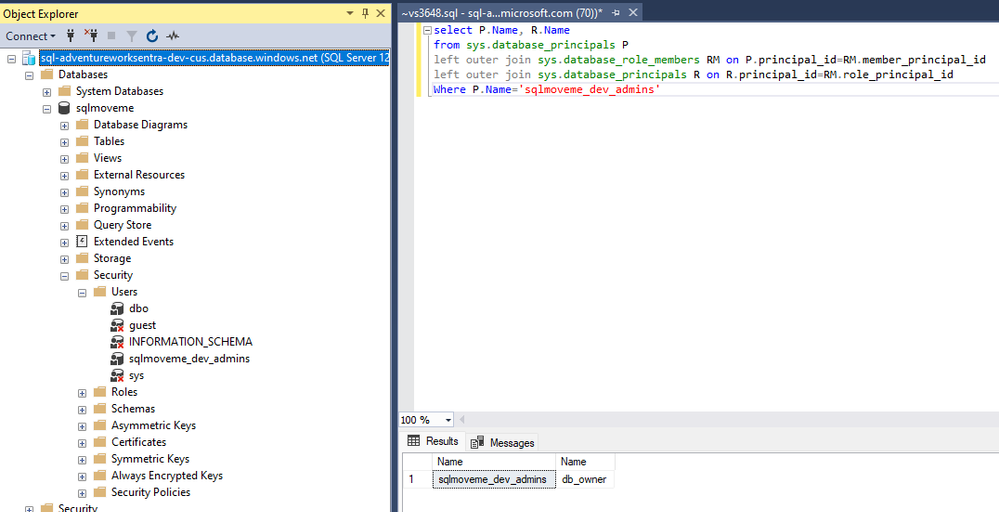The width and height of the screenshot is (999, 512).
Task: Expand the Synonyms folder
Action: [x=64, y=192]
